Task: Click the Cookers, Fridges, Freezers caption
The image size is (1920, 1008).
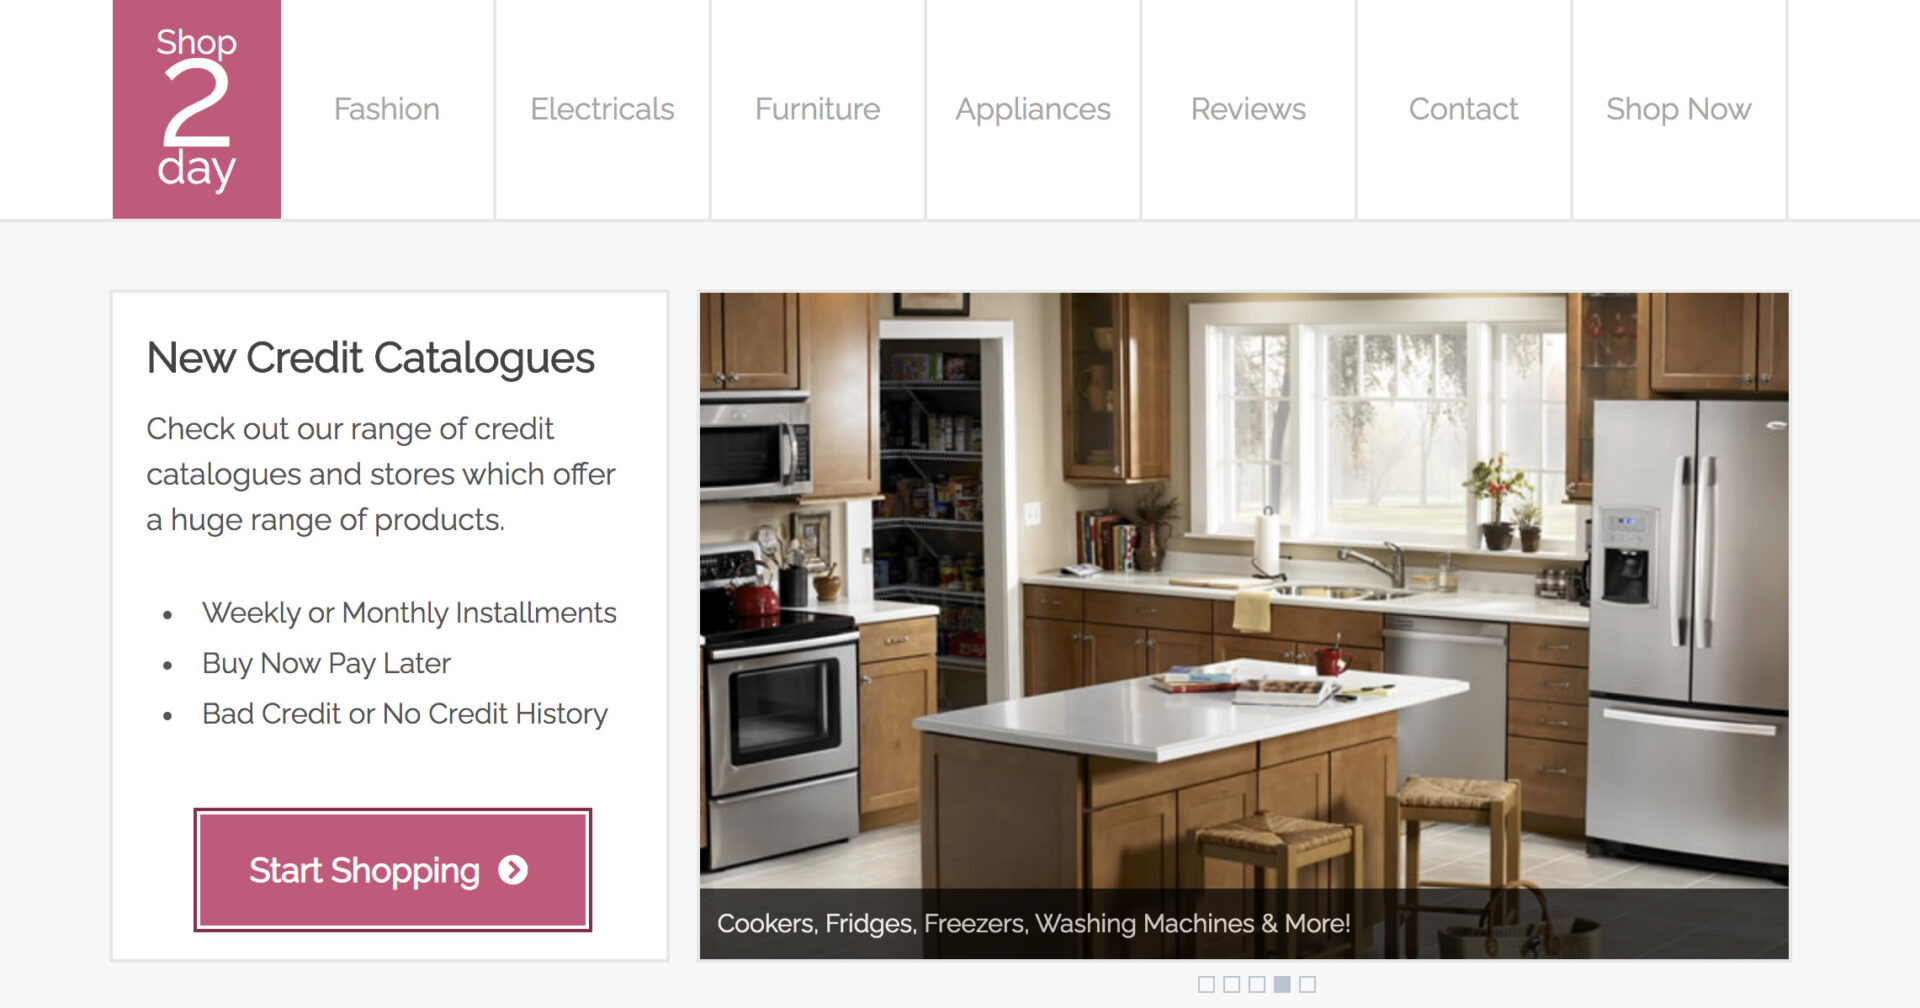Action: (x=1034, y=923)
